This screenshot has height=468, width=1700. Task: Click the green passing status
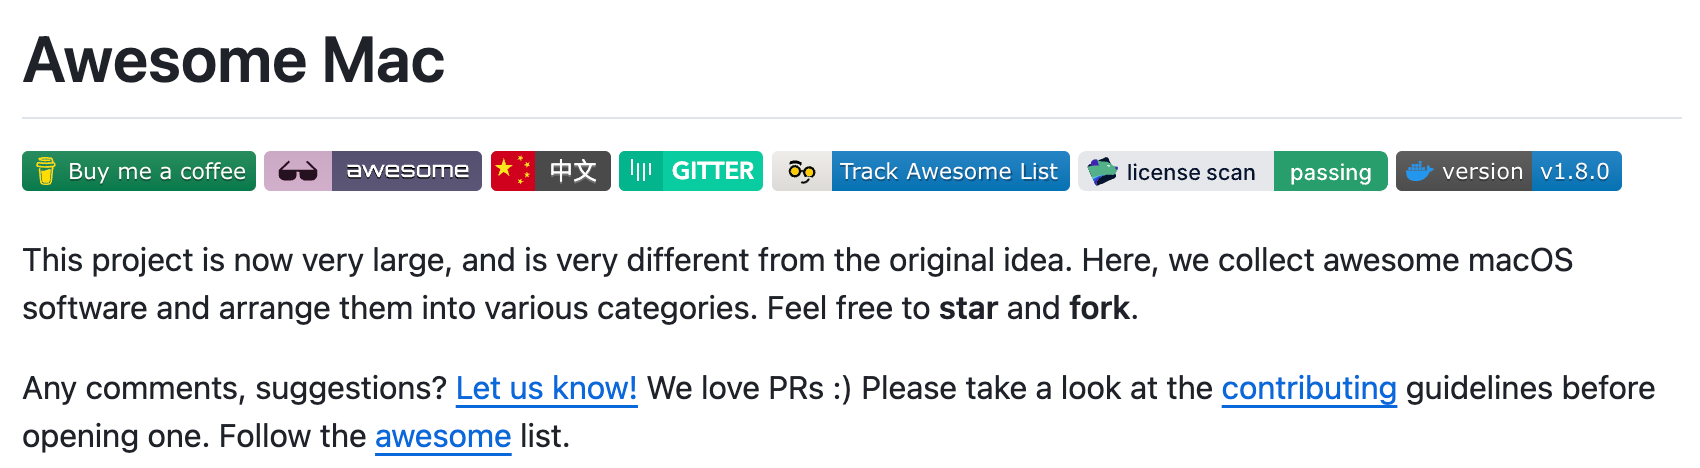(x=1330, y=172)
